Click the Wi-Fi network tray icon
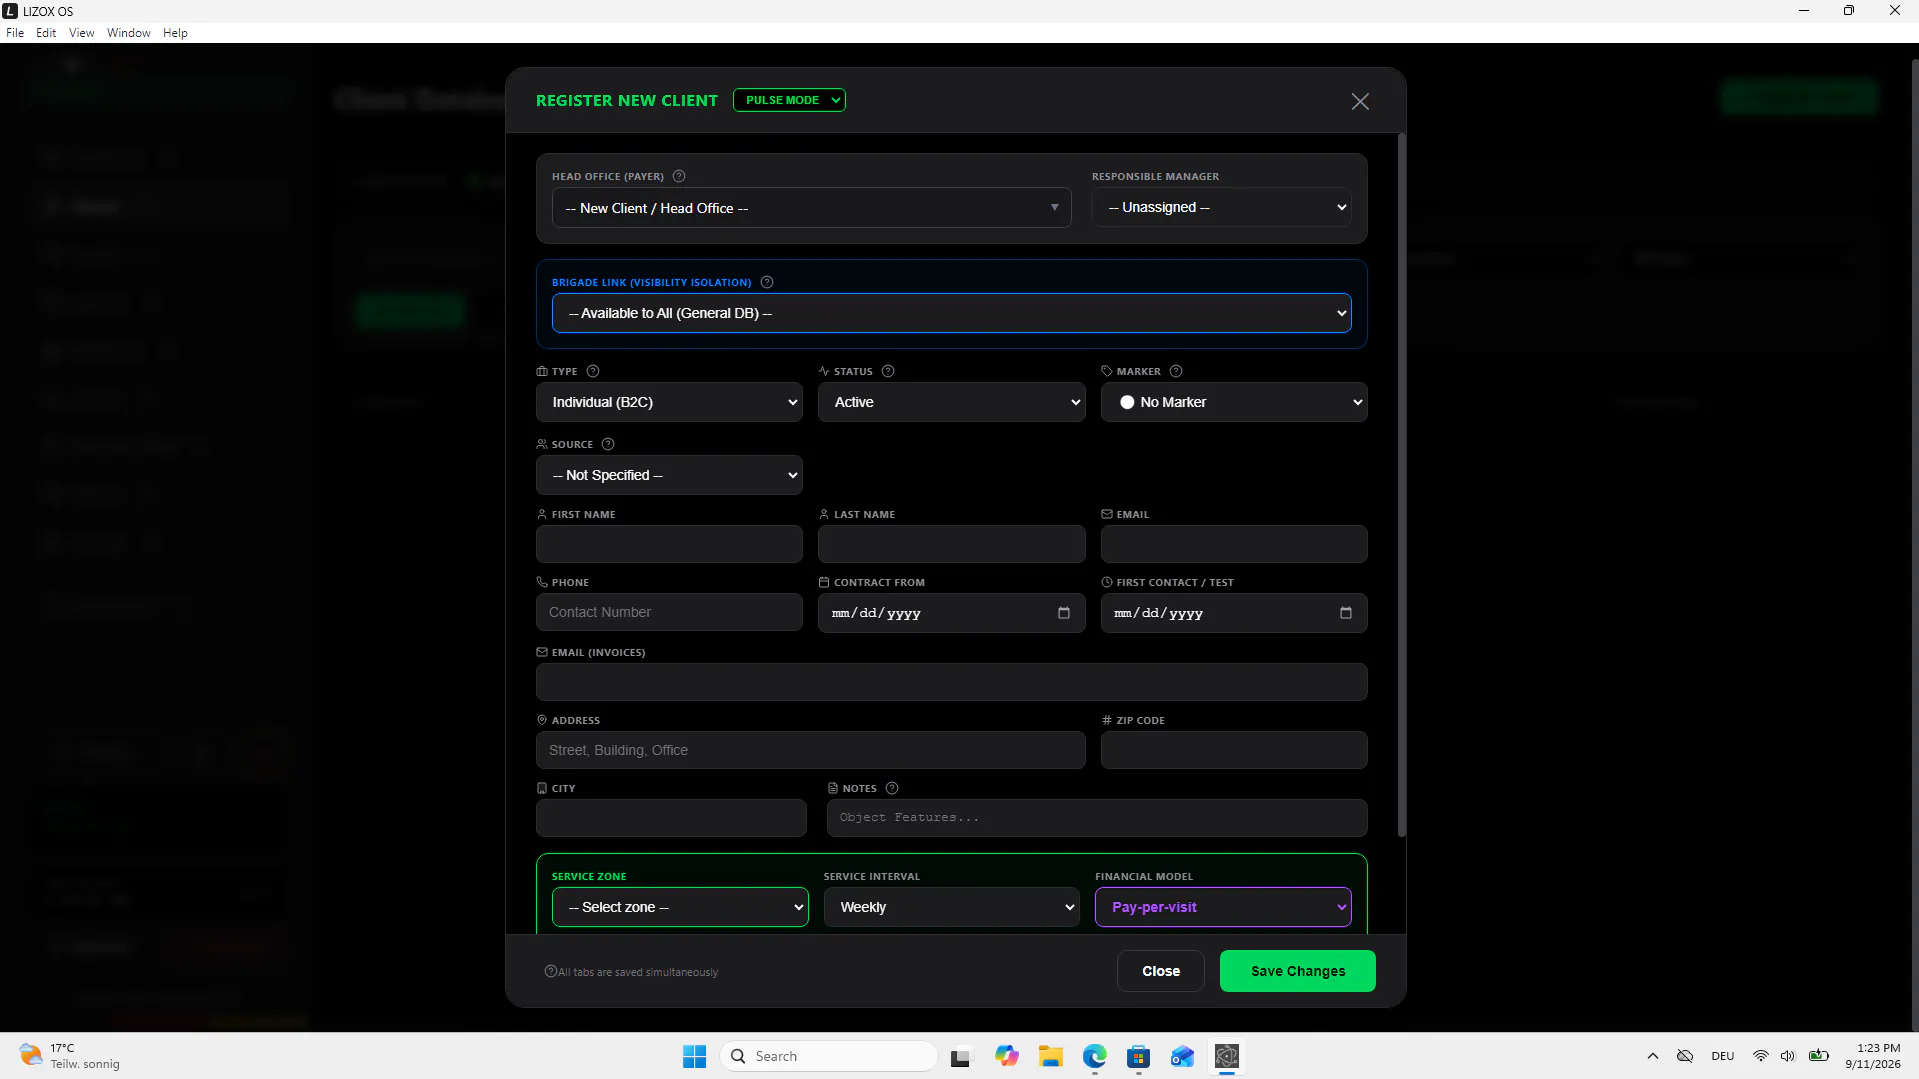This screenshot has height=1079, width=1919. pyautogui.click(x=1761, y=1056)
